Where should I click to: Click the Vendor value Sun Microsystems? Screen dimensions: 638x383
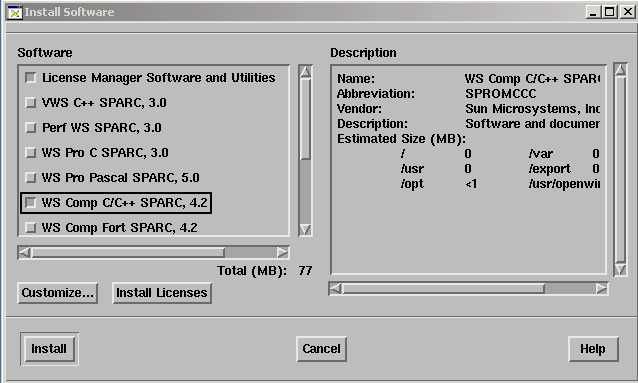532,109
